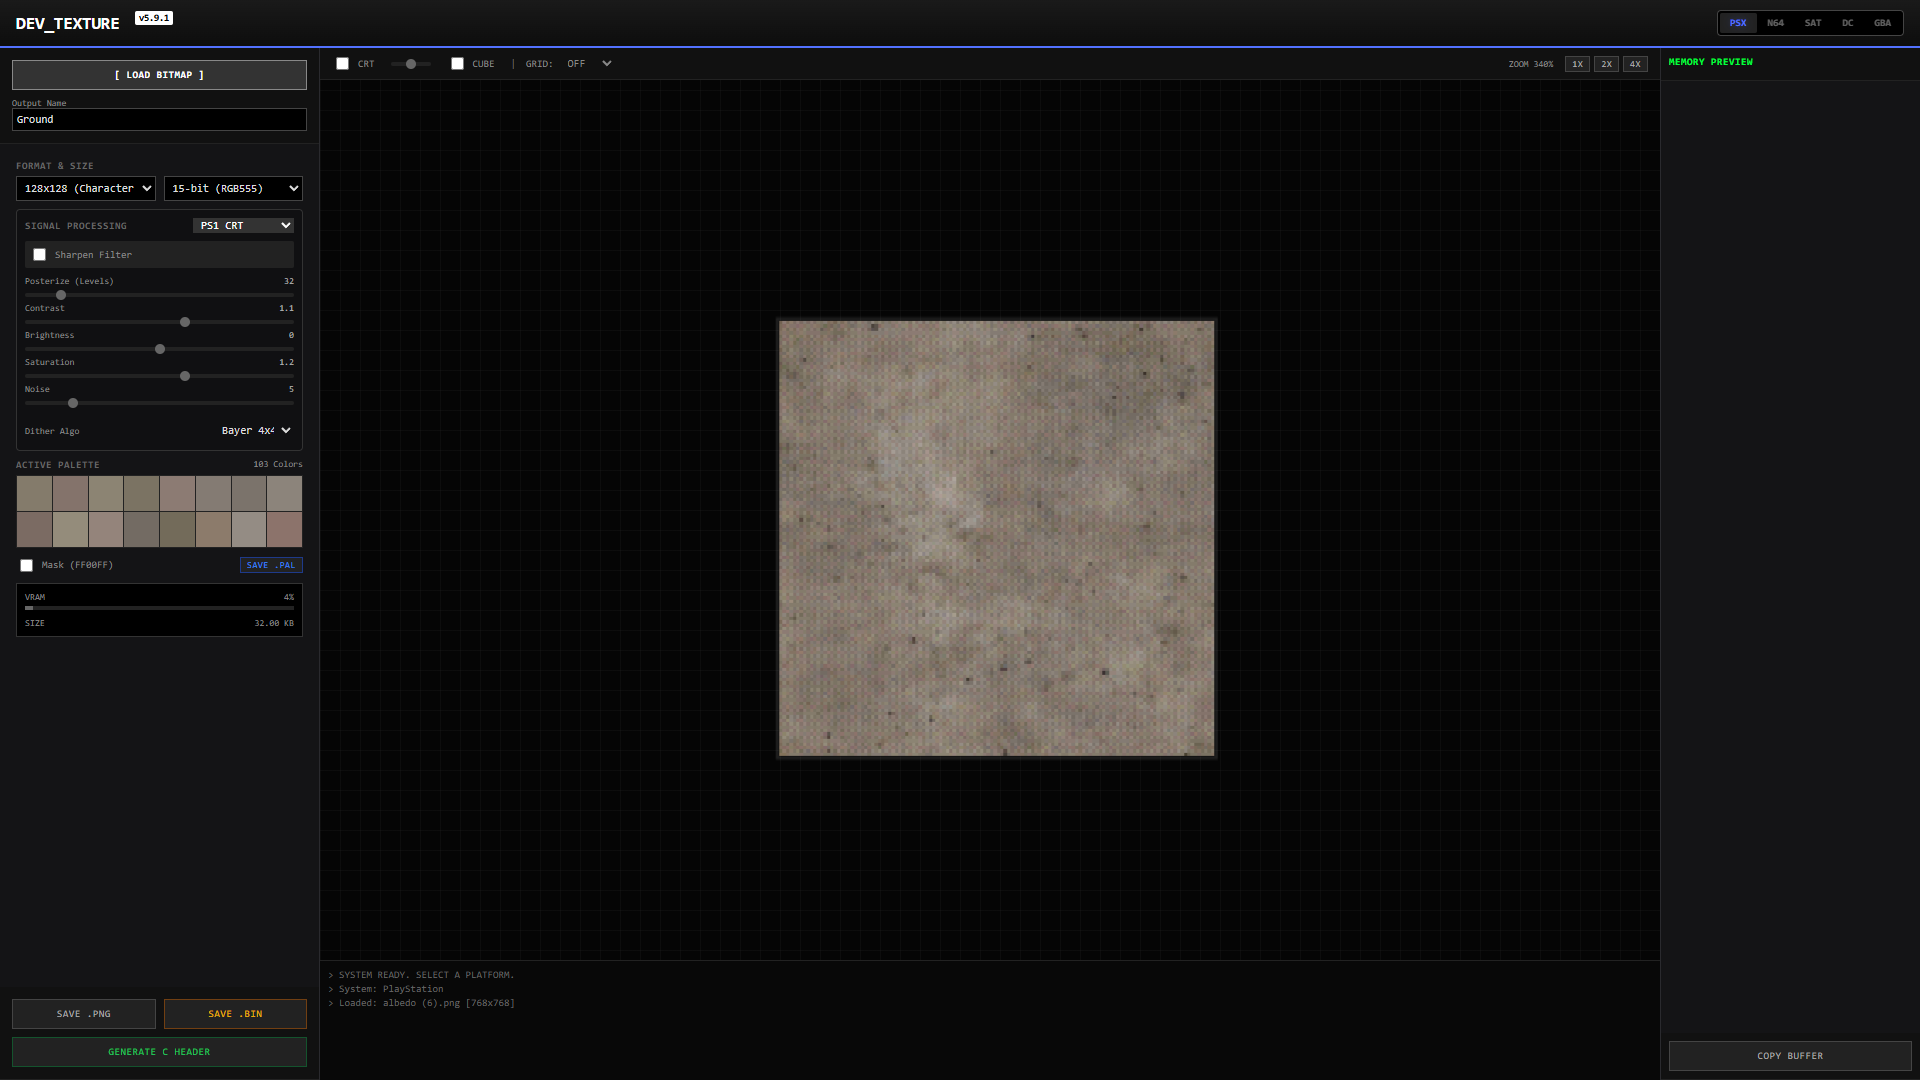Viewport: 1920px width, 1080px height.
Task: Toggle the Sharpen Filter checkbox
Action: (x=40, y=255)
